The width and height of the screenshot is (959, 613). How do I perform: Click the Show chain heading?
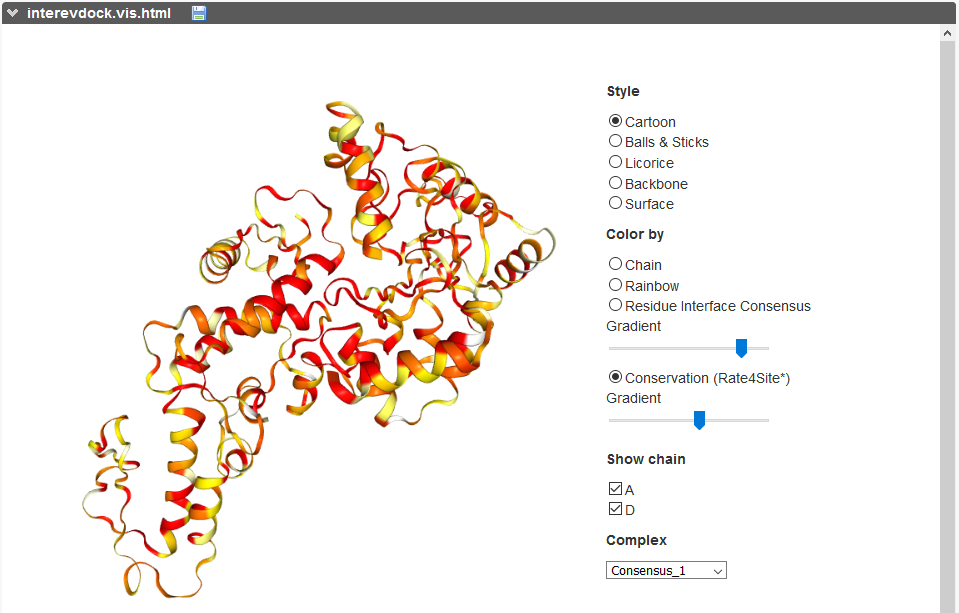(x=646, y=459)
